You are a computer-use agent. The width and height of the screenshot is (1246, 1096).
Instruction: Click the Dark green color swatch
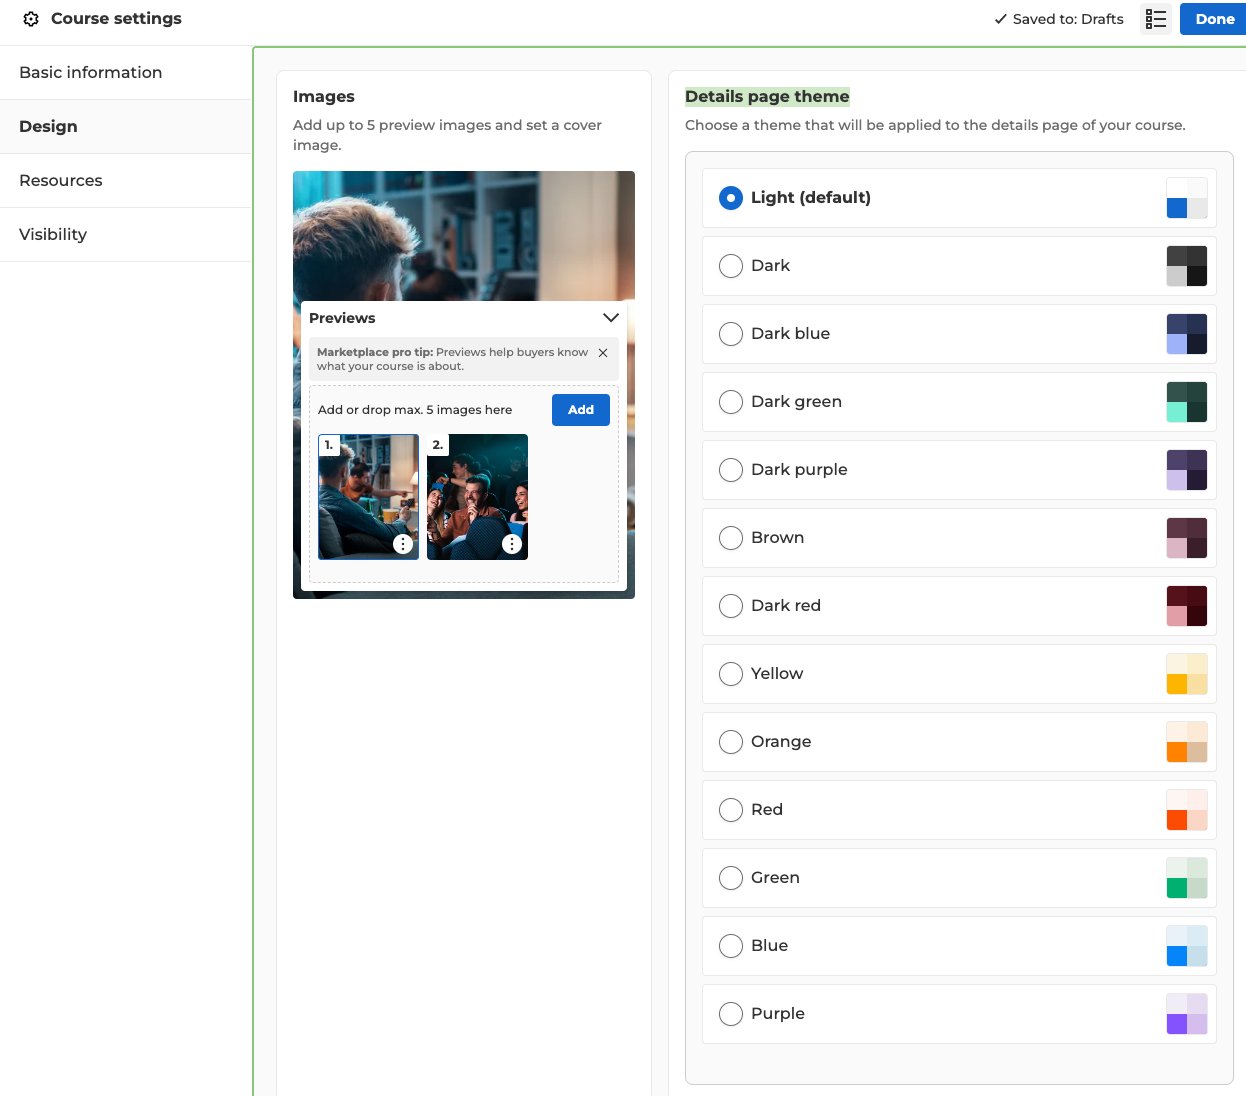[1187, 402]
